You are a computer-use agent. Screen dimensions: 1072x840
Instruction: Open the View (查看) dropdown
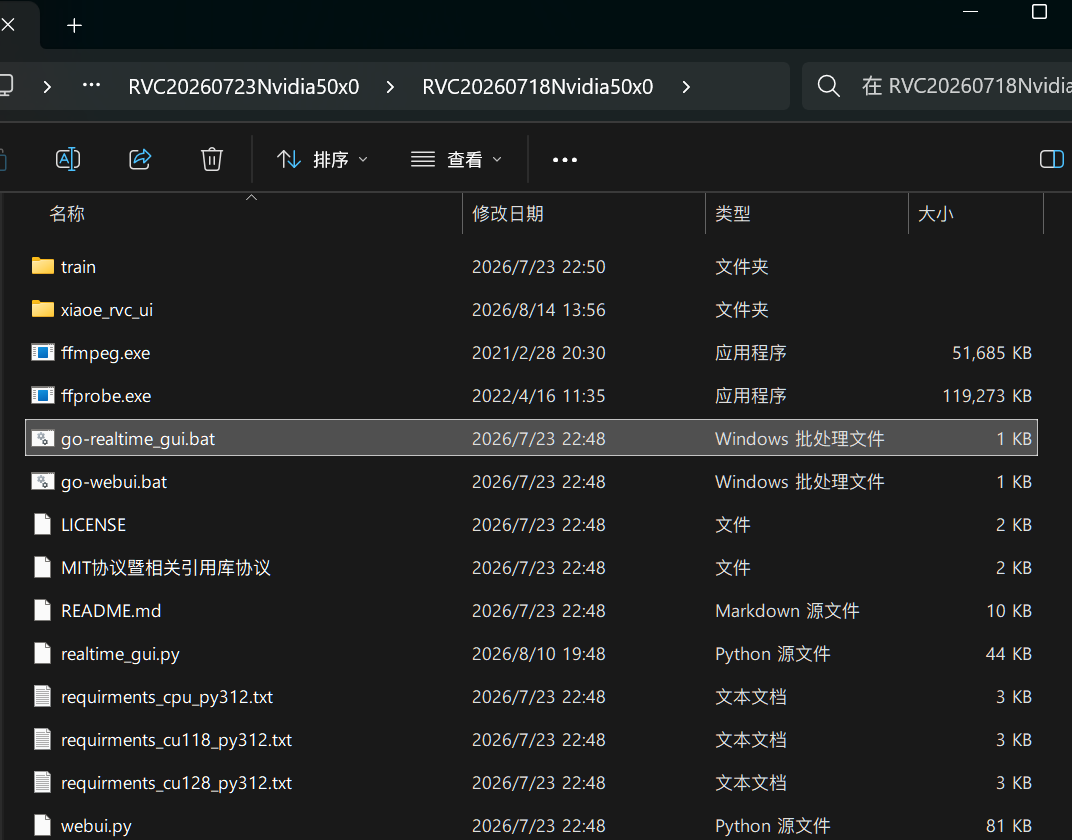tap(457, 159)
